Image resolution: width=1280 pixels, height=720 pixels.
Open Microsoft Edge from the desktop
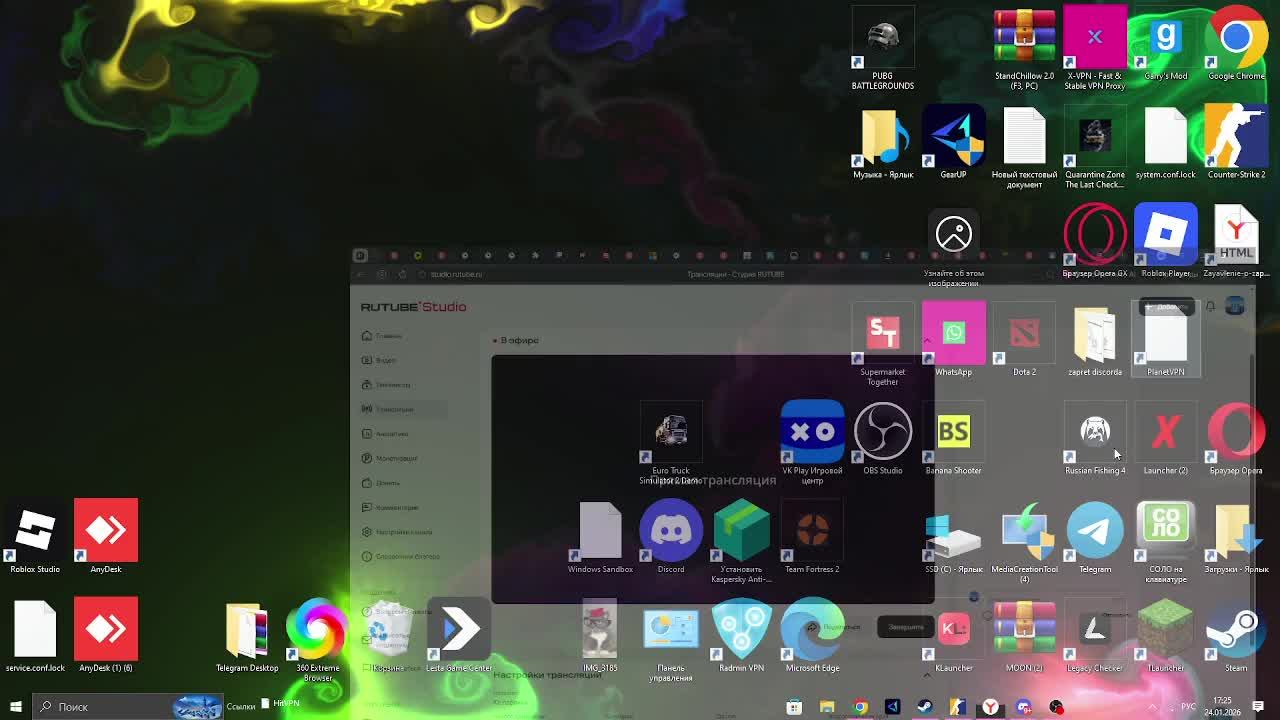point(812,629)
